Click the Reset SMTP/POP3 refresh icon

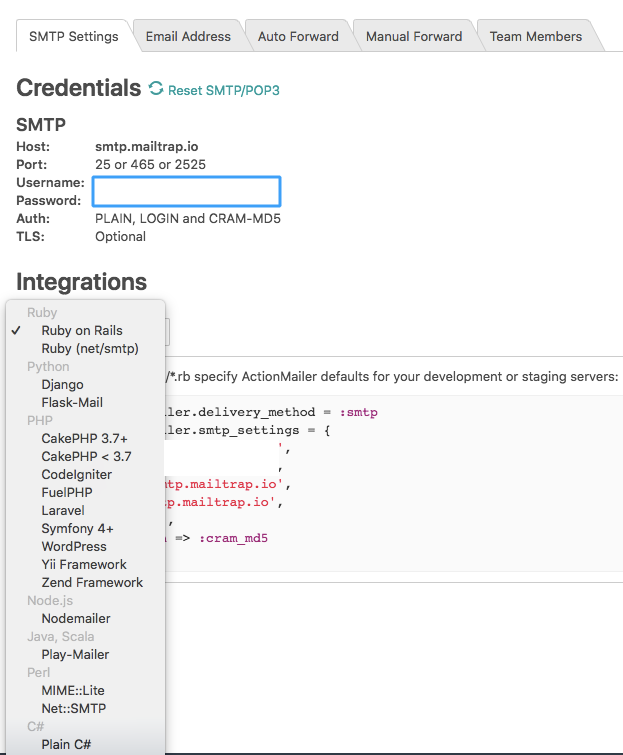(x=156, y=88)
